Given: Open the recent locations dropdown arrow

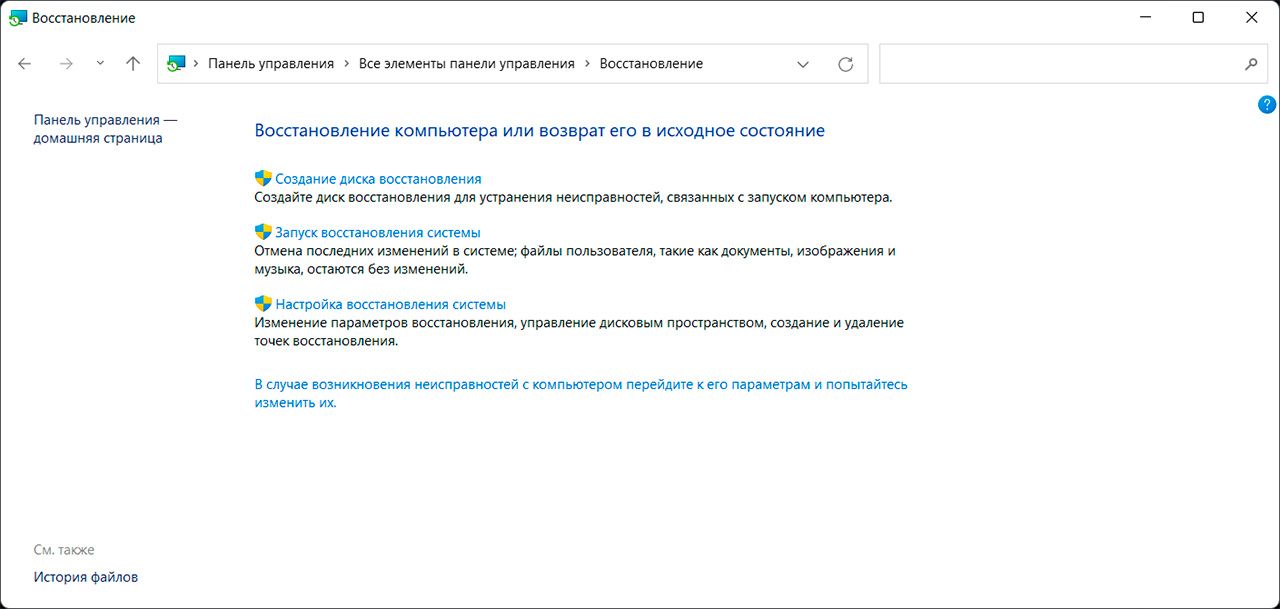Looking at the screenshot, I should 100,63.
